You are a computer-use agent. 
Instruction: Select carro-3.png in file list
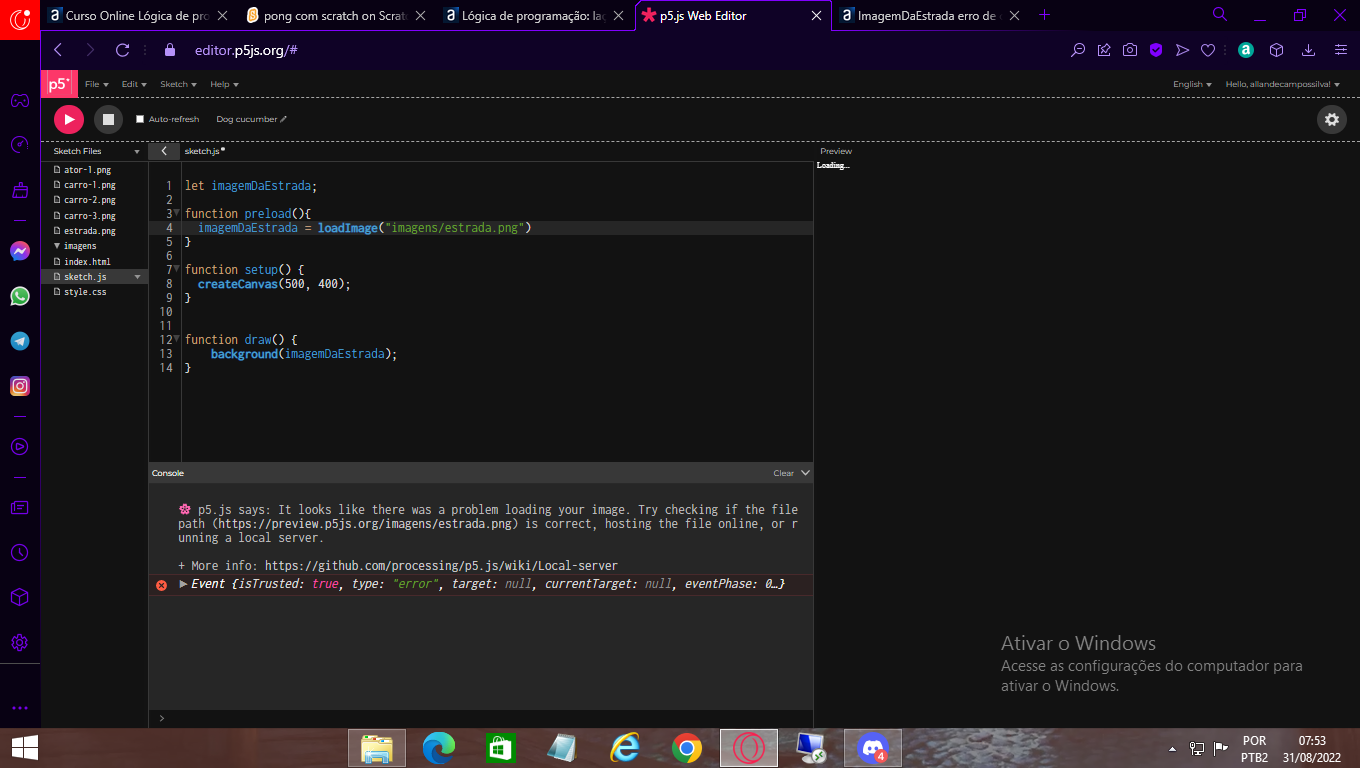(x=89, y=216)
